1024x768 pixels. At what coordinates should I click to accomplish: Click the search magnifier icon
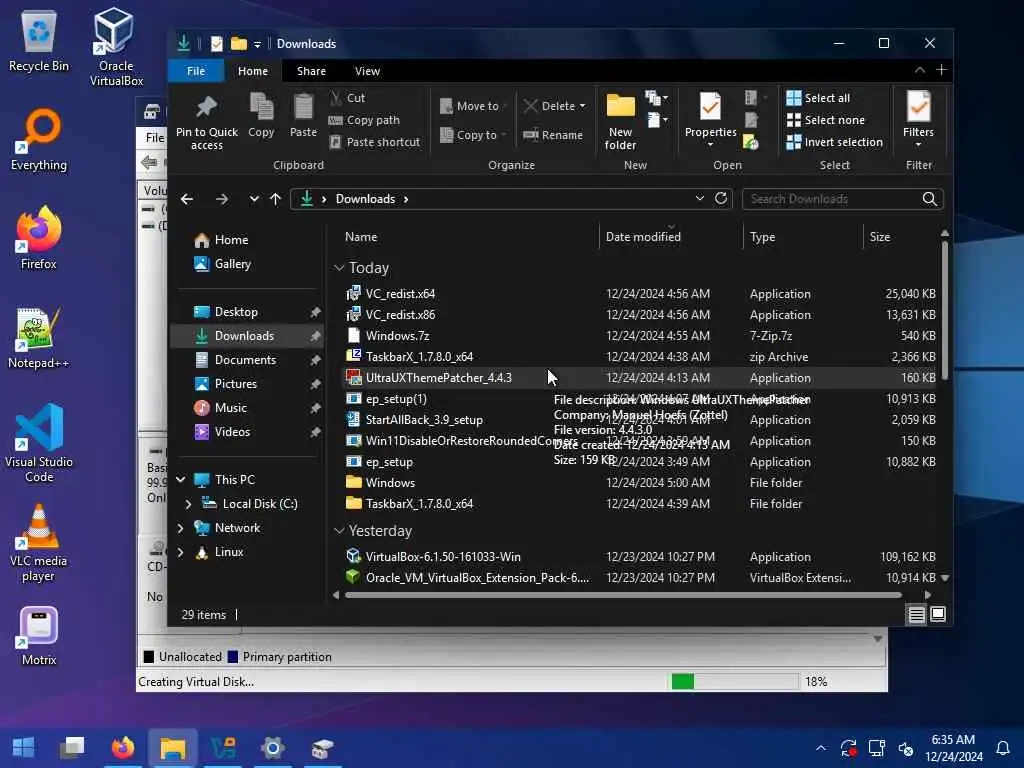coord(930,199)
